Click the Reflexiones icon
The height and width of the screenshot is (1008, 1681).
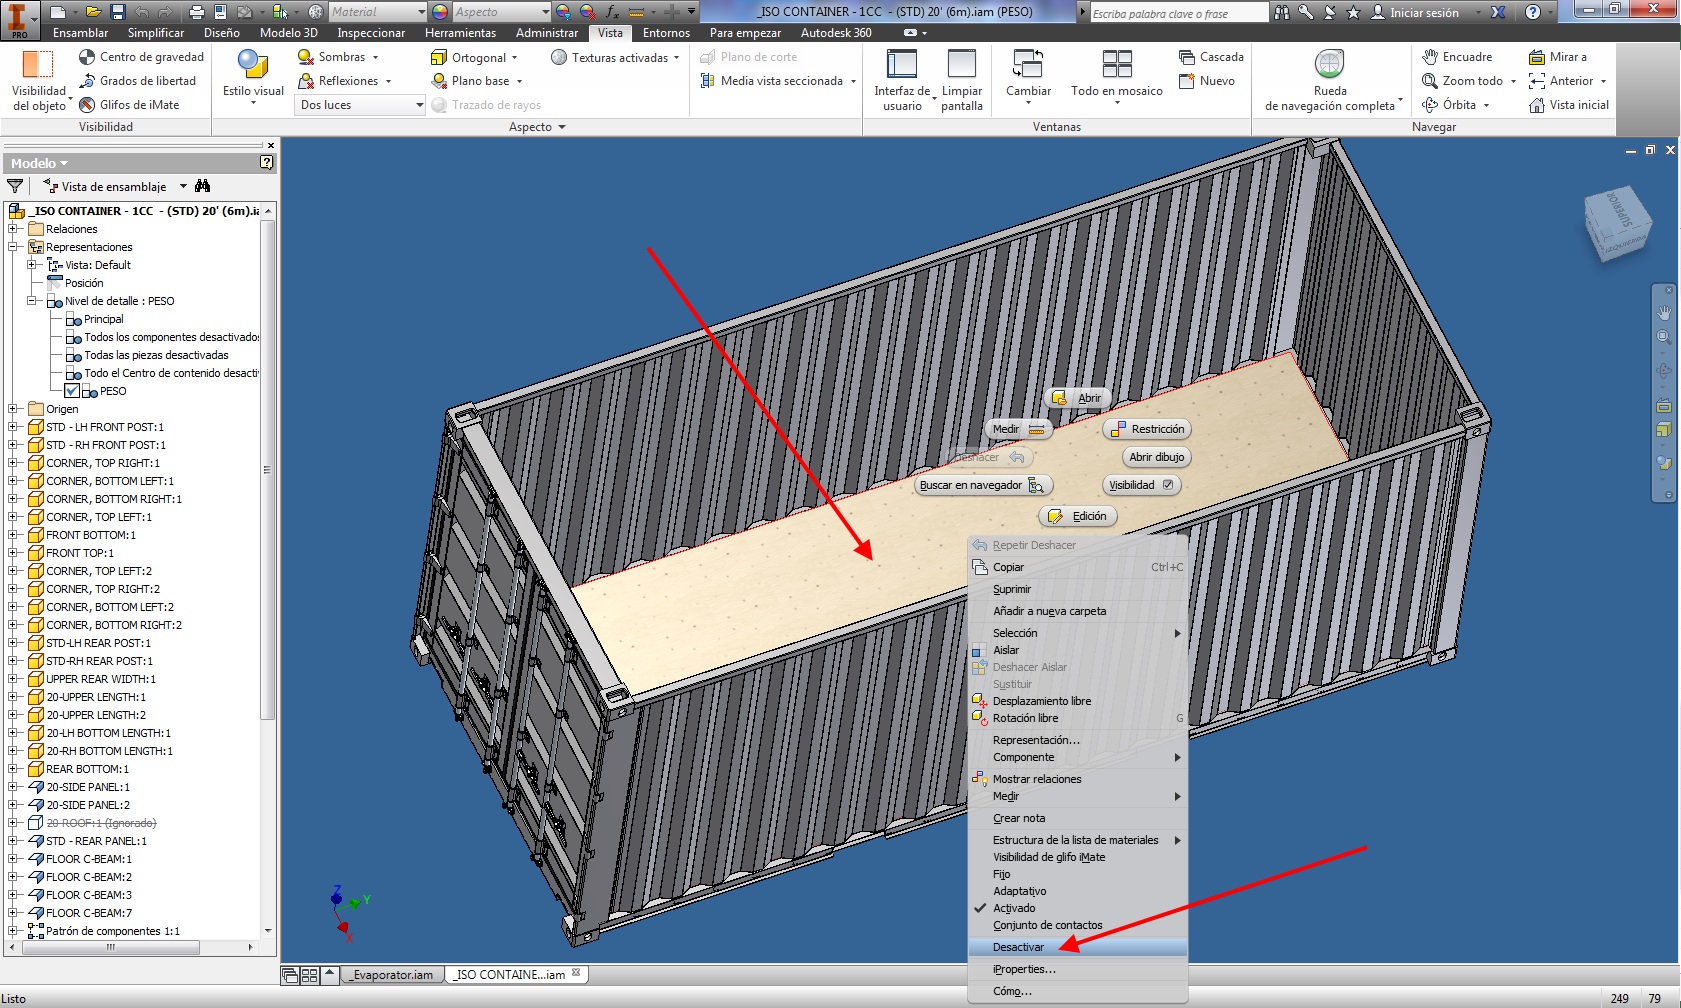[306, 81]
